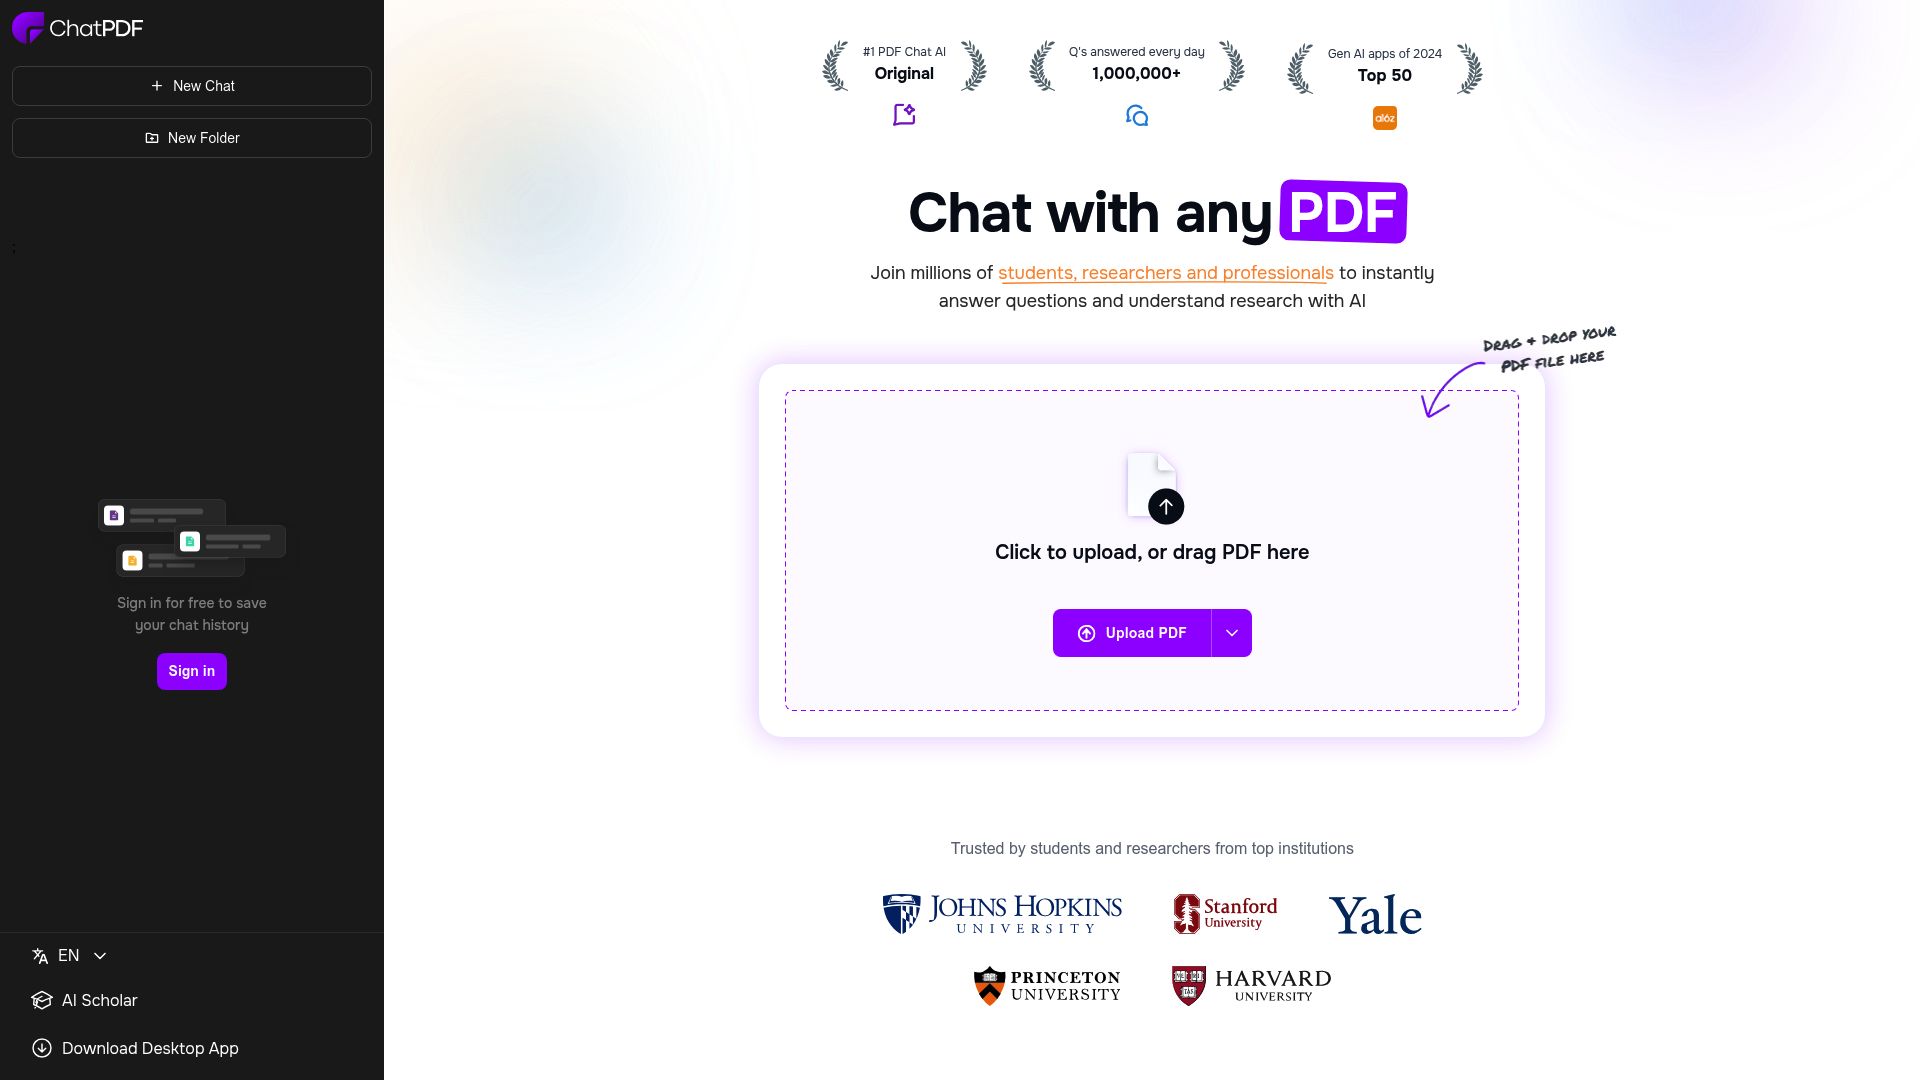This screenshot has height=1080, width=1920.
Task: Select the New Chat menu item
Action: click(191, 86)
